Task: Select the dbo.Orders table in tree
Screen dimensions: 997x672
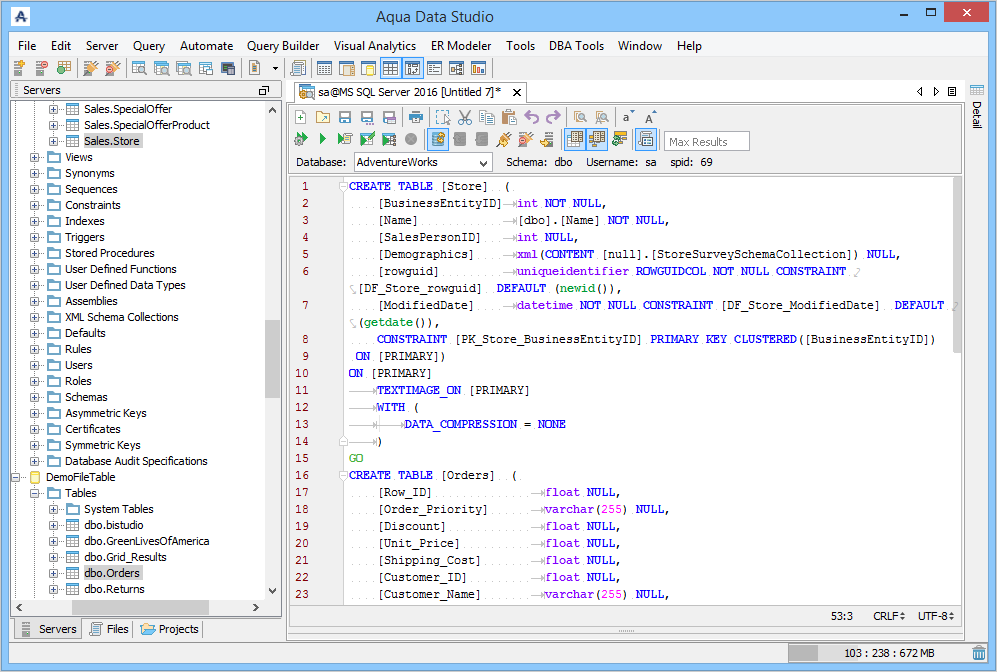Action: tap(112, 573)
